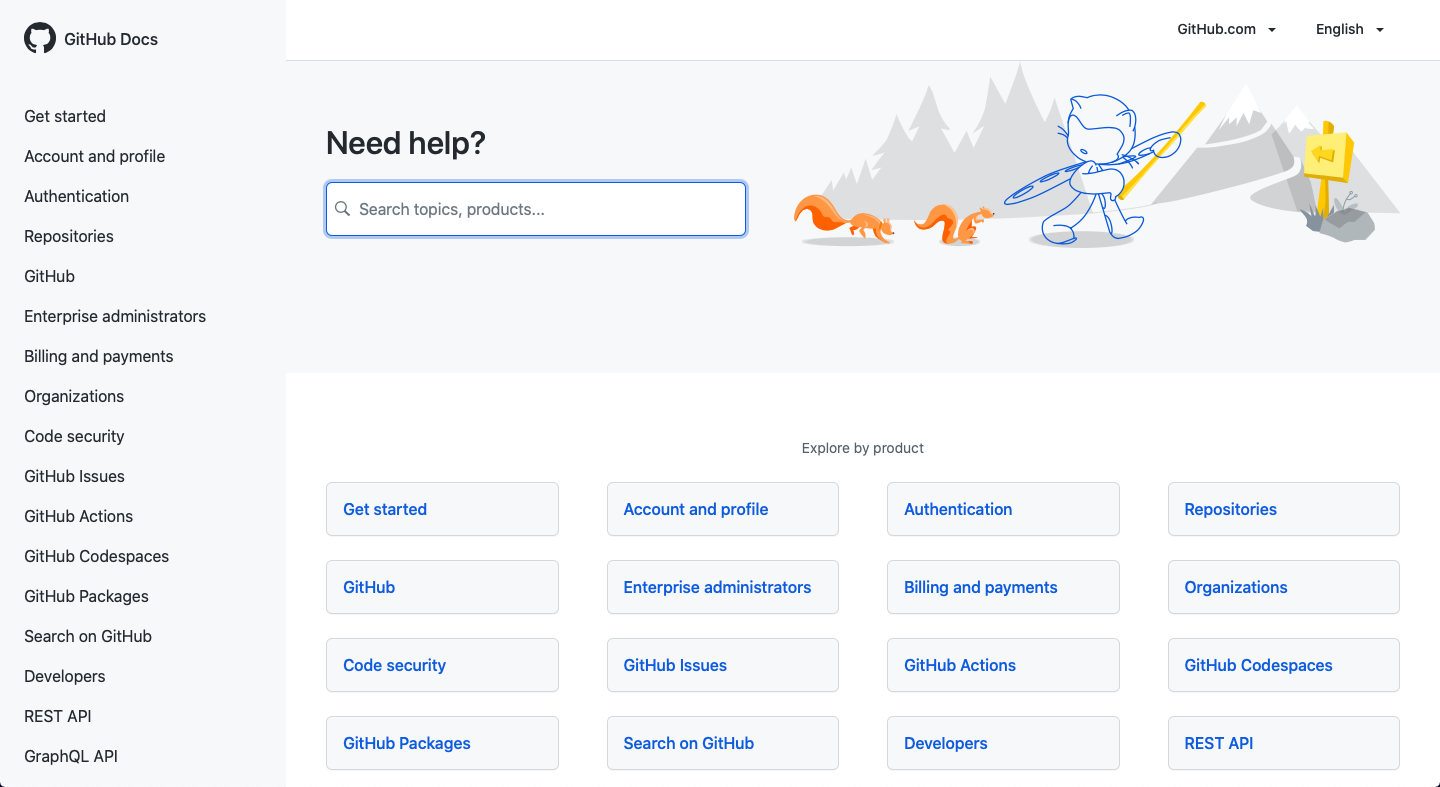Open GraphQL API in the sidebar
Image resolution: width=1440 pixels, height=787 pixels.
coord(71,756)
